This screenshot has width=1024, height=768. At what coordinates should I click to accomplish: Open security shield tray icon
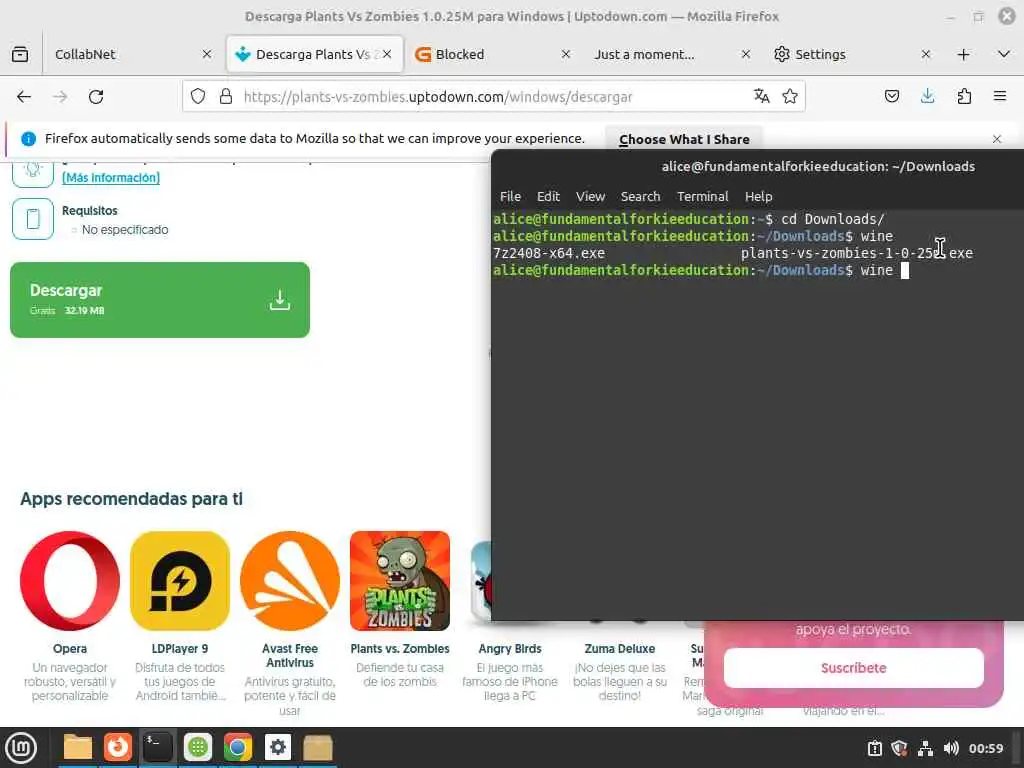(899, 748)
